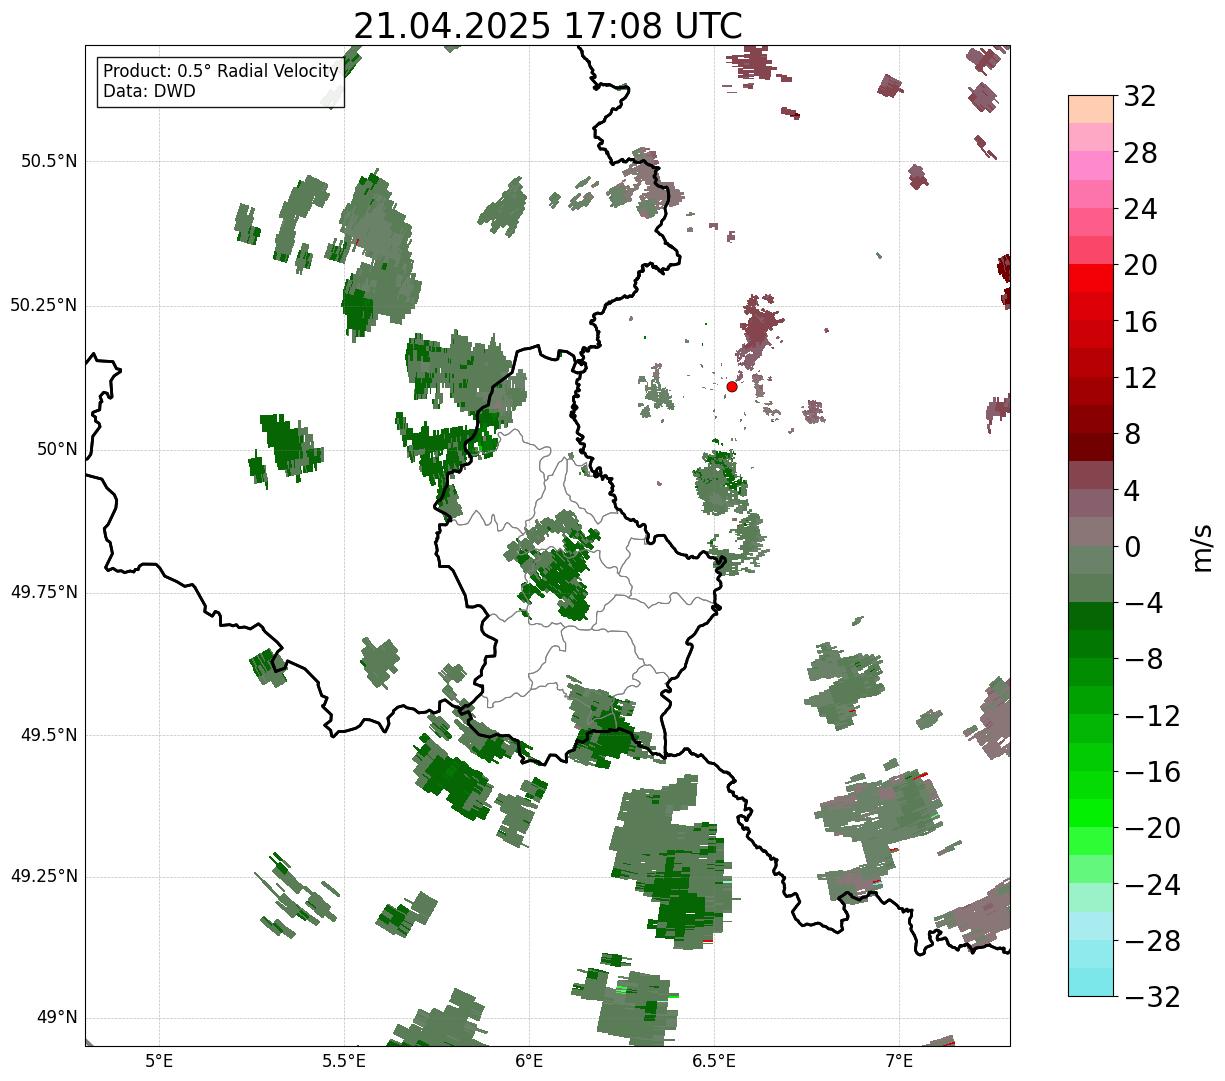The image size is (1225, 1081).
Task: Click the cyan bottom swatch of the colorbar
Action: point(1091,982)
